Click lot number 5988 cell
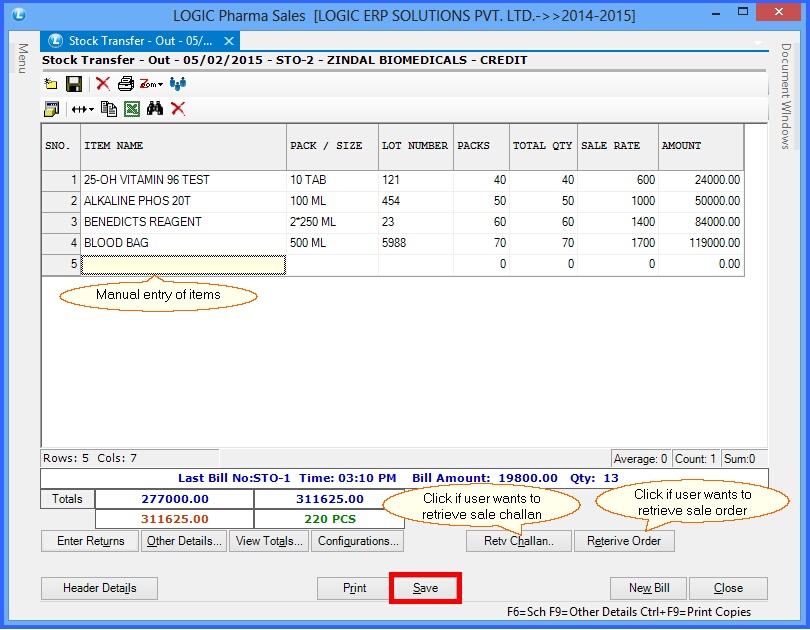Screen dimensions: 810x630 click(415, 243)
